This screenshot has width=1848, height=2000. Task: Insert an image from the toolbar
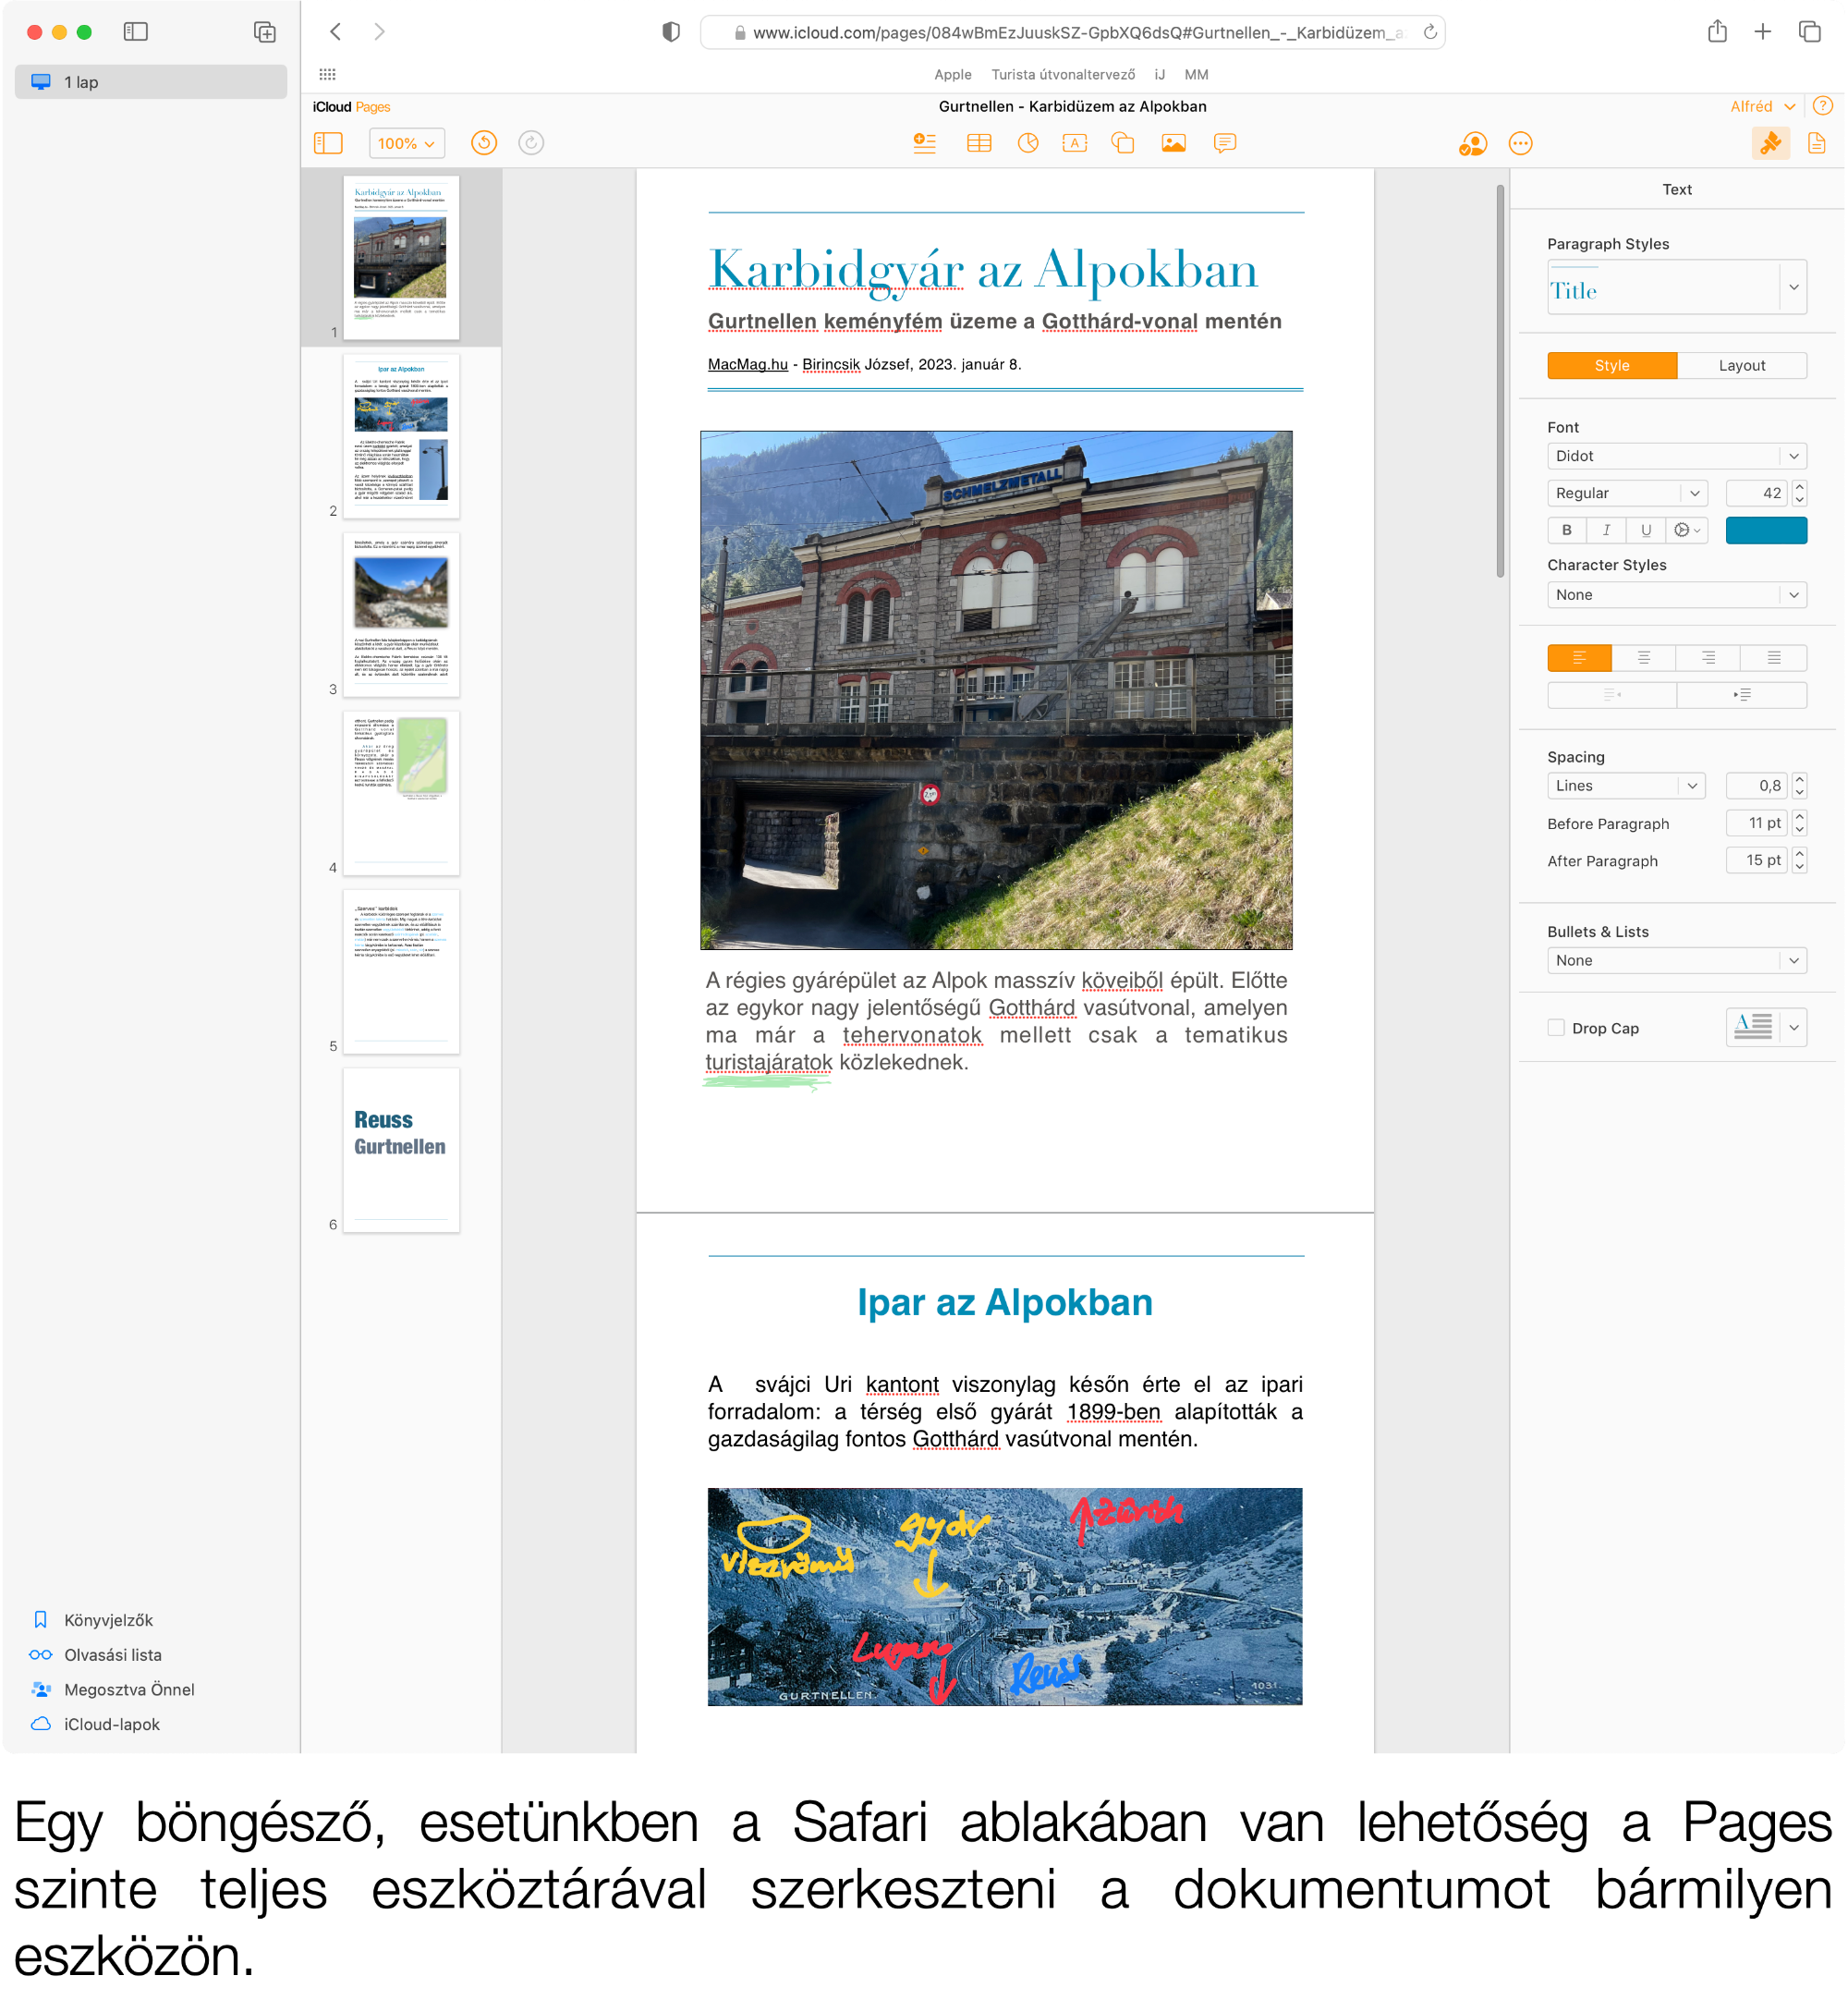[1173, 143]
